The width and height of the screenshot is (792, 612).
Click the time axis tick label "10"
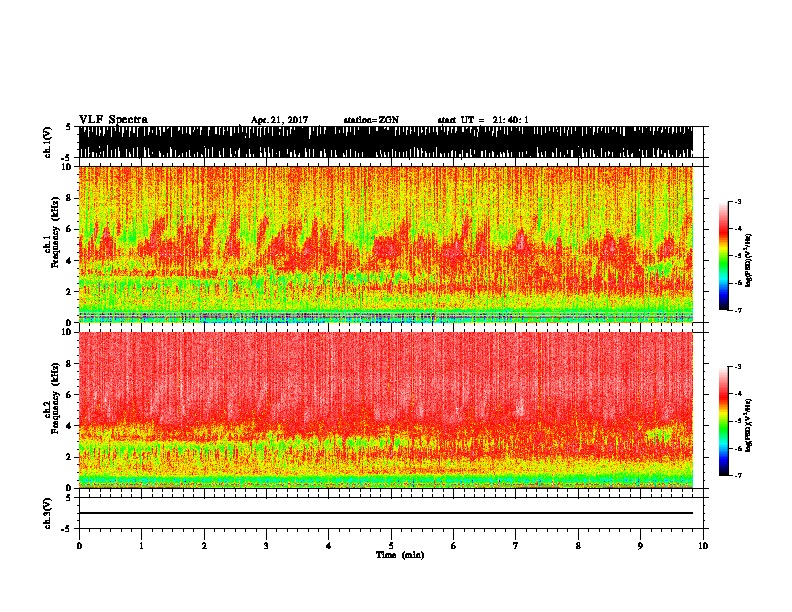click(703, 545)
